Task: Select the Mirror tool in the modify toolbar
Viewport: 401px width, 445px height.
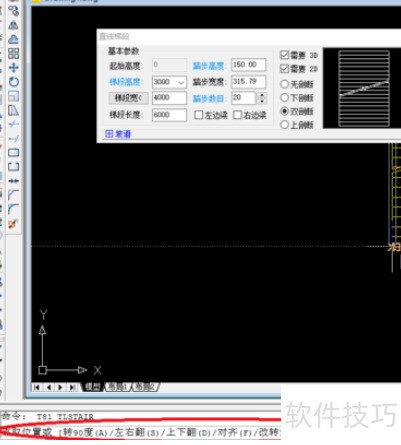Action: click(13, 25)
